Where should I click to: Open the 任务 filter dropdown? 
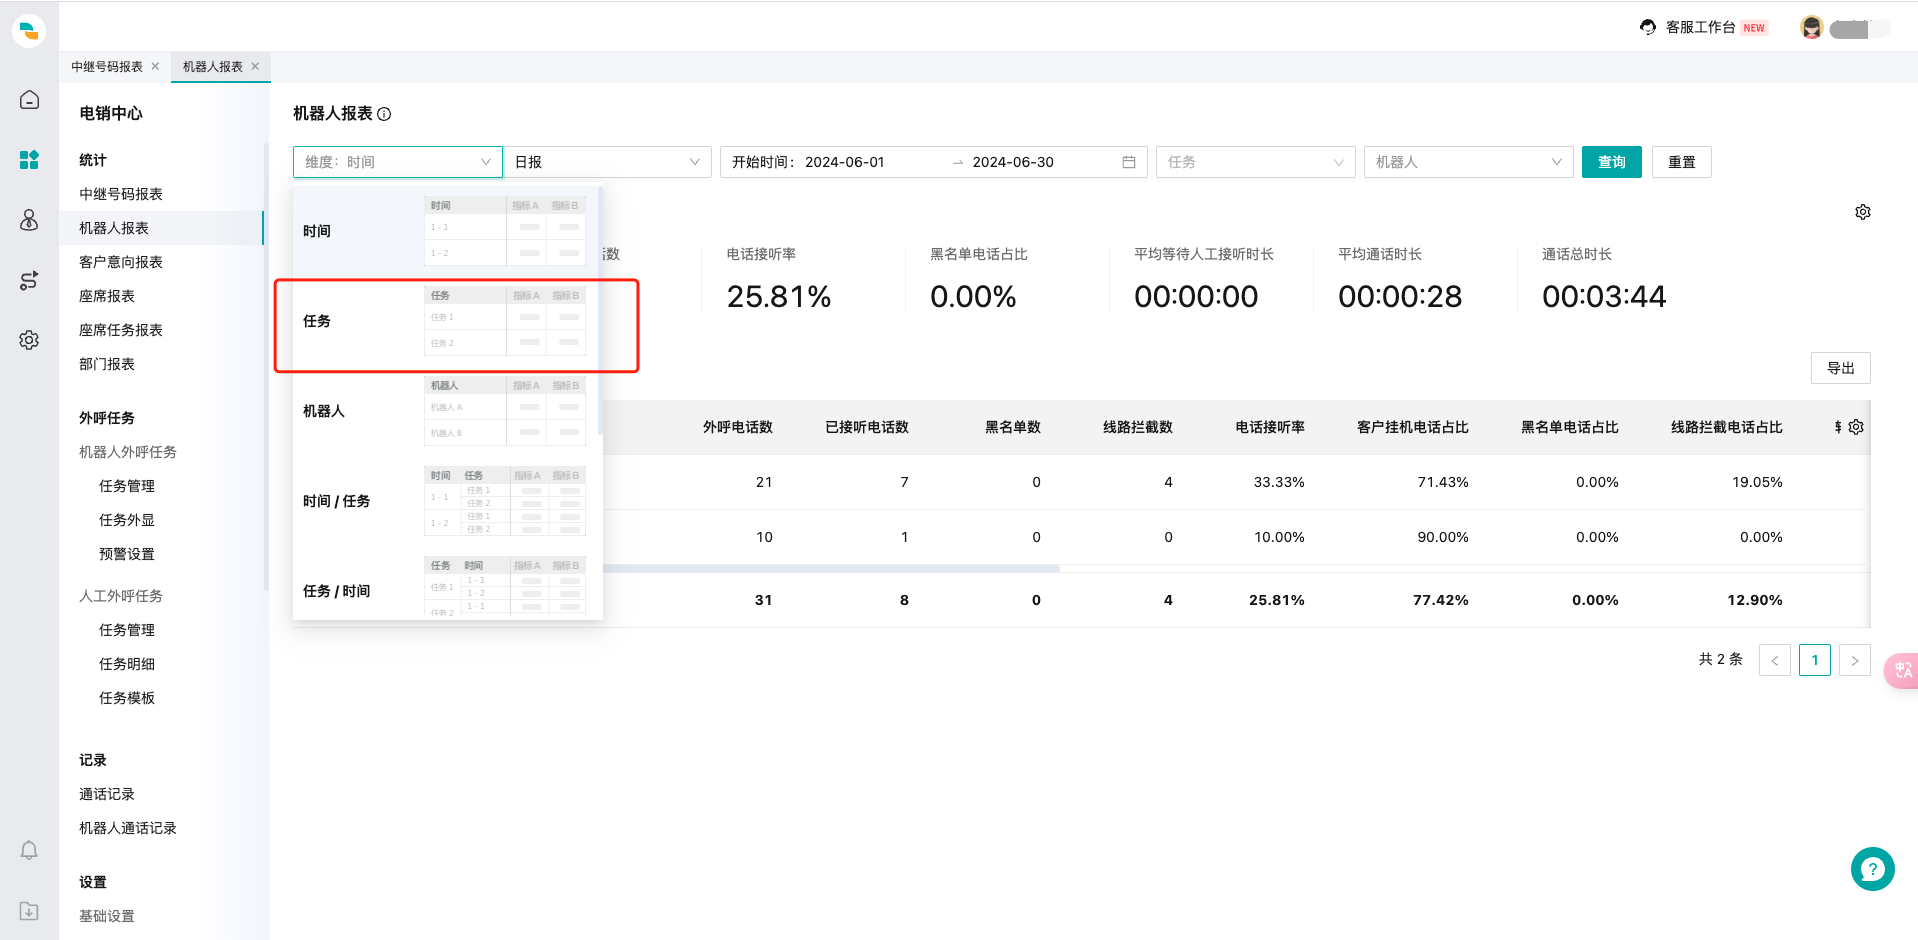1256,162
